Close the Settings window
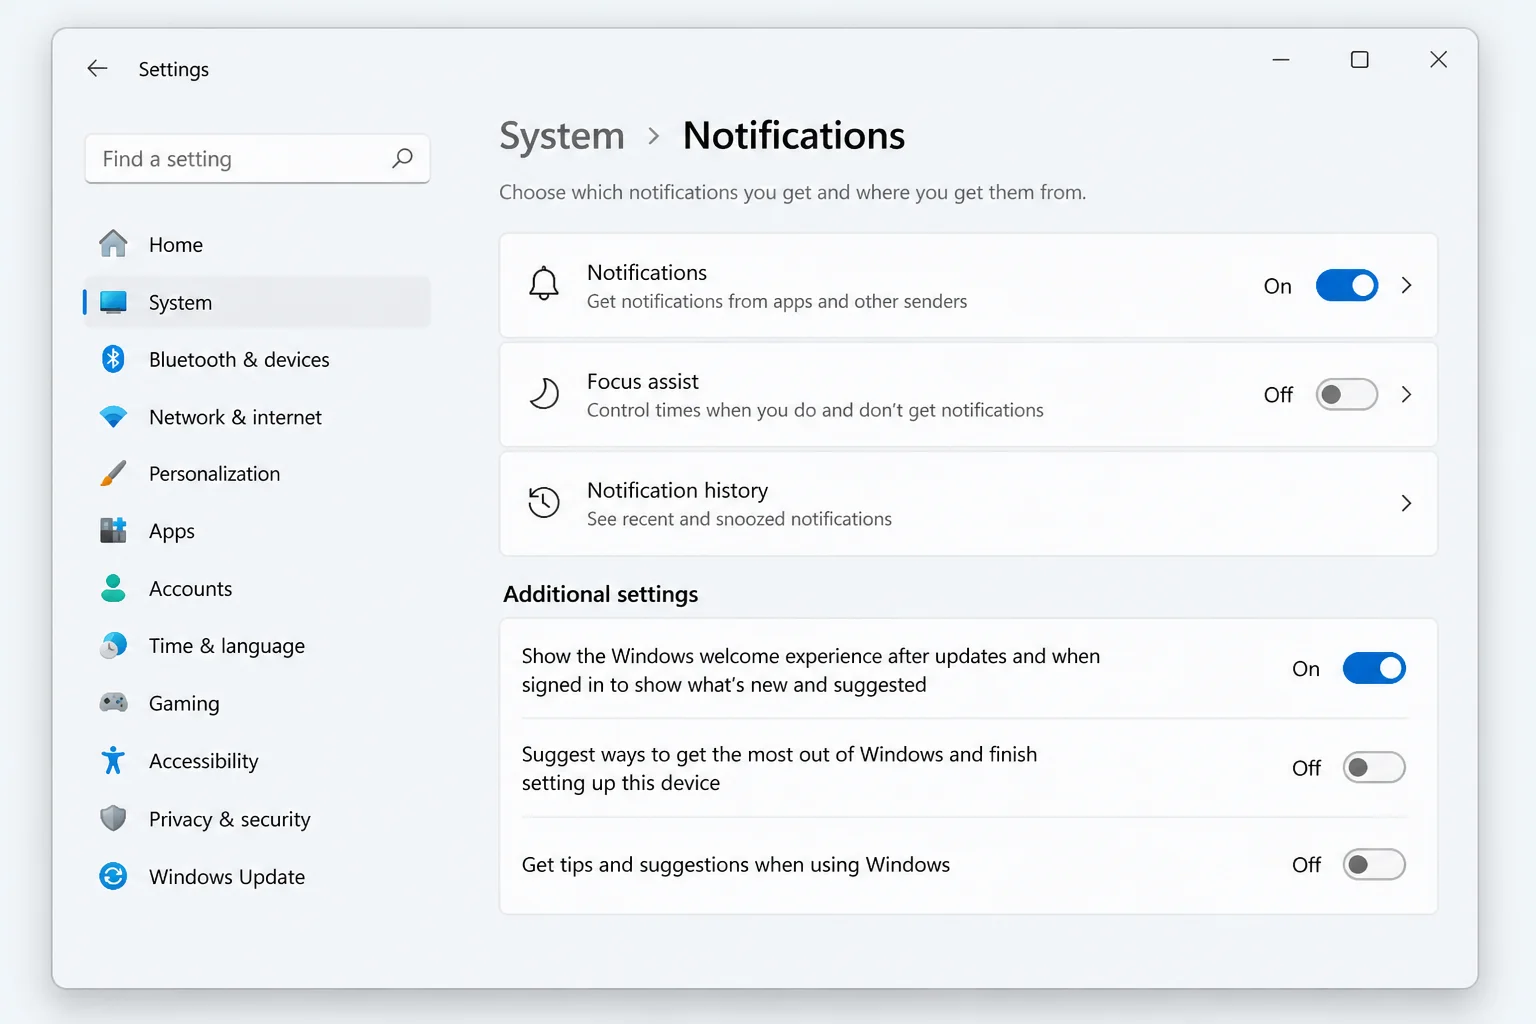This screenshot has width=1536, height=1024. coord(1438,60)
